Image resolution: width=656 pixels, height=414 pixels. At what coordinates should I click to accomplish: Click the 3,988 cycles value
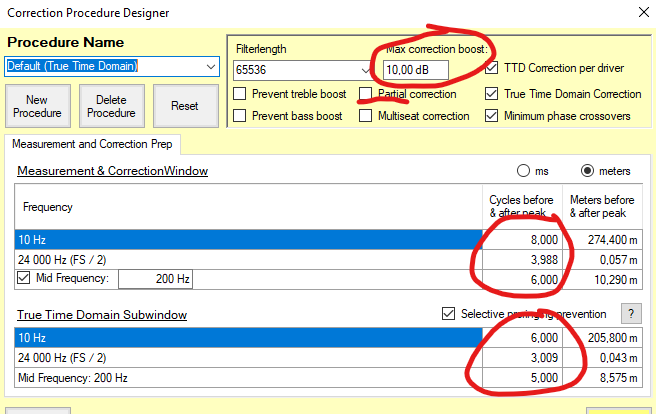coord(544,260)
